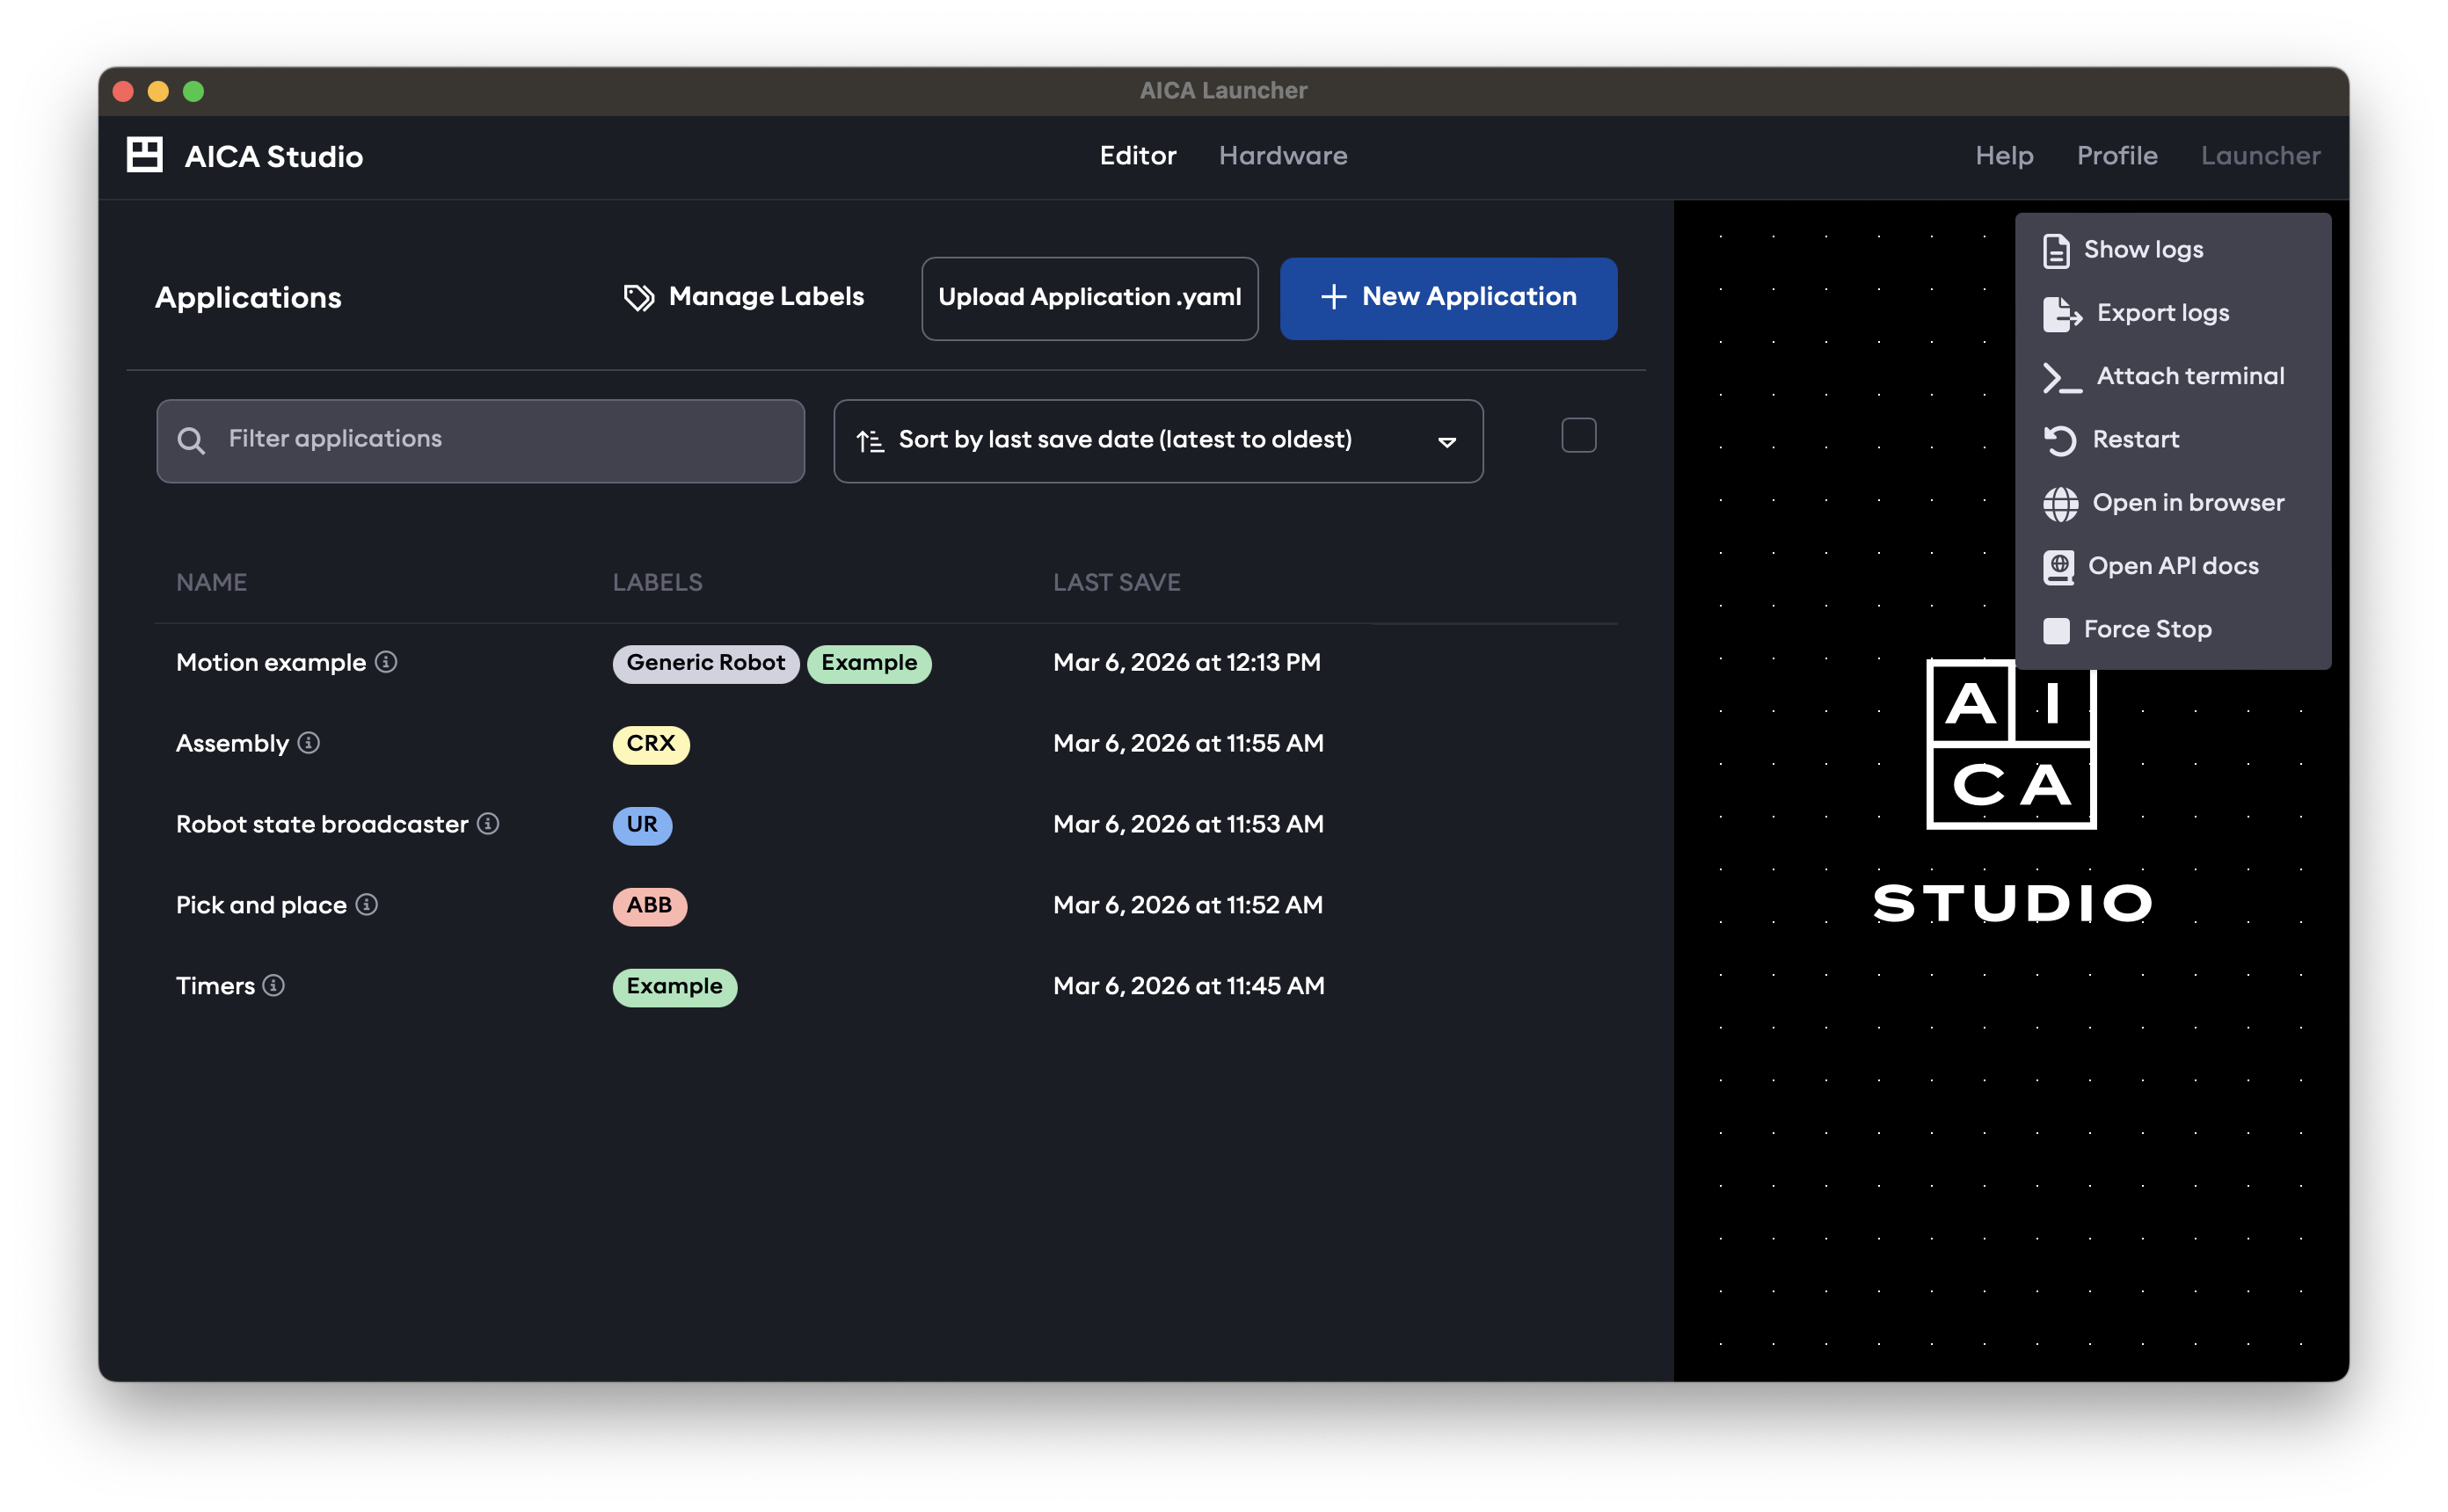2448x1512 pixels.
Task: Click the Attach terminal icon
Action: 2060,377
